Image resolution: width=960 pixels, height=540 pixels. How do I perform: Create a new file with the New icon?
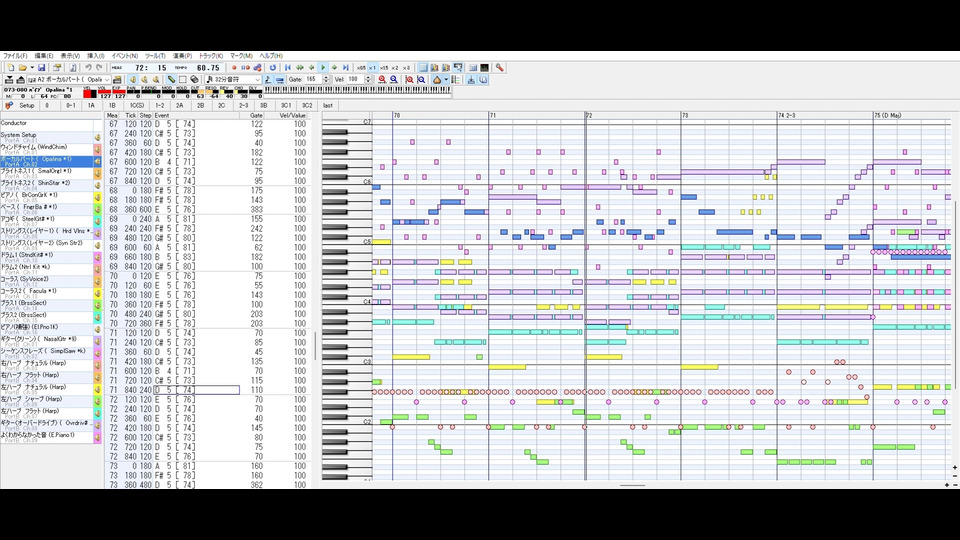pyautogui.click(x=10, y=68)
